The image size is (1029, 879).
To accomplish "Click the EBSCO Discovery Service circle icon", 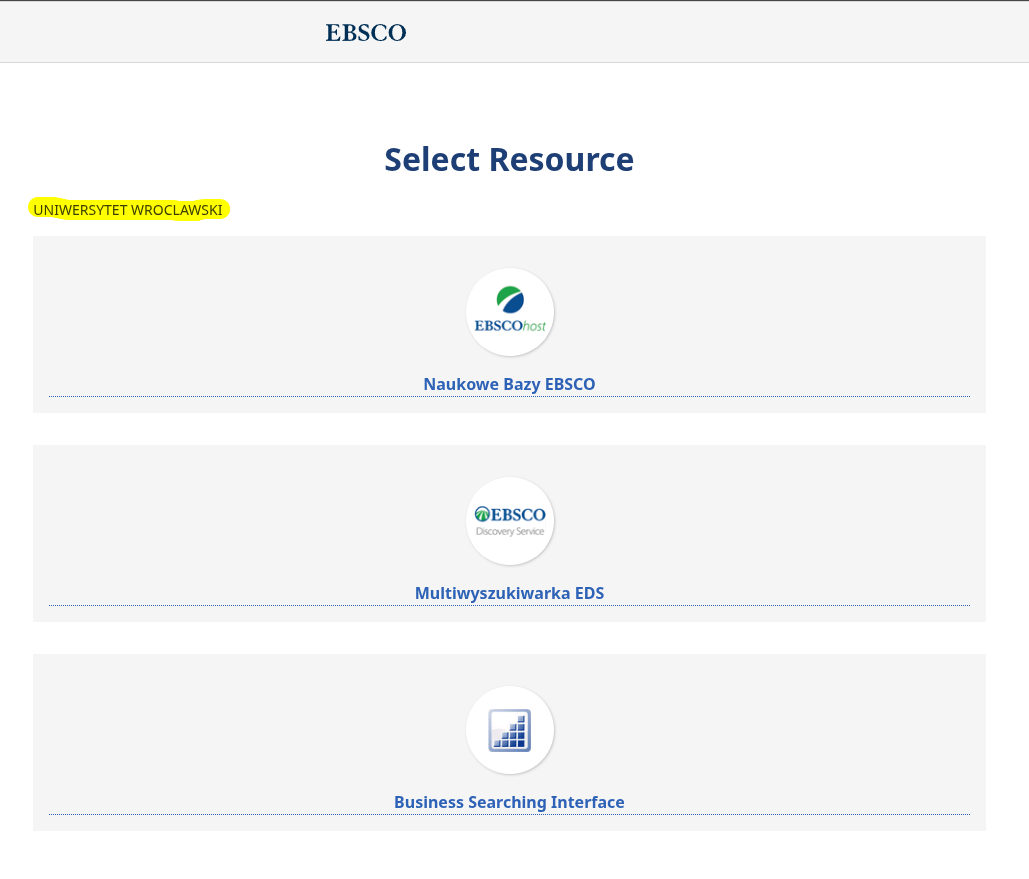I will point(510,520).
